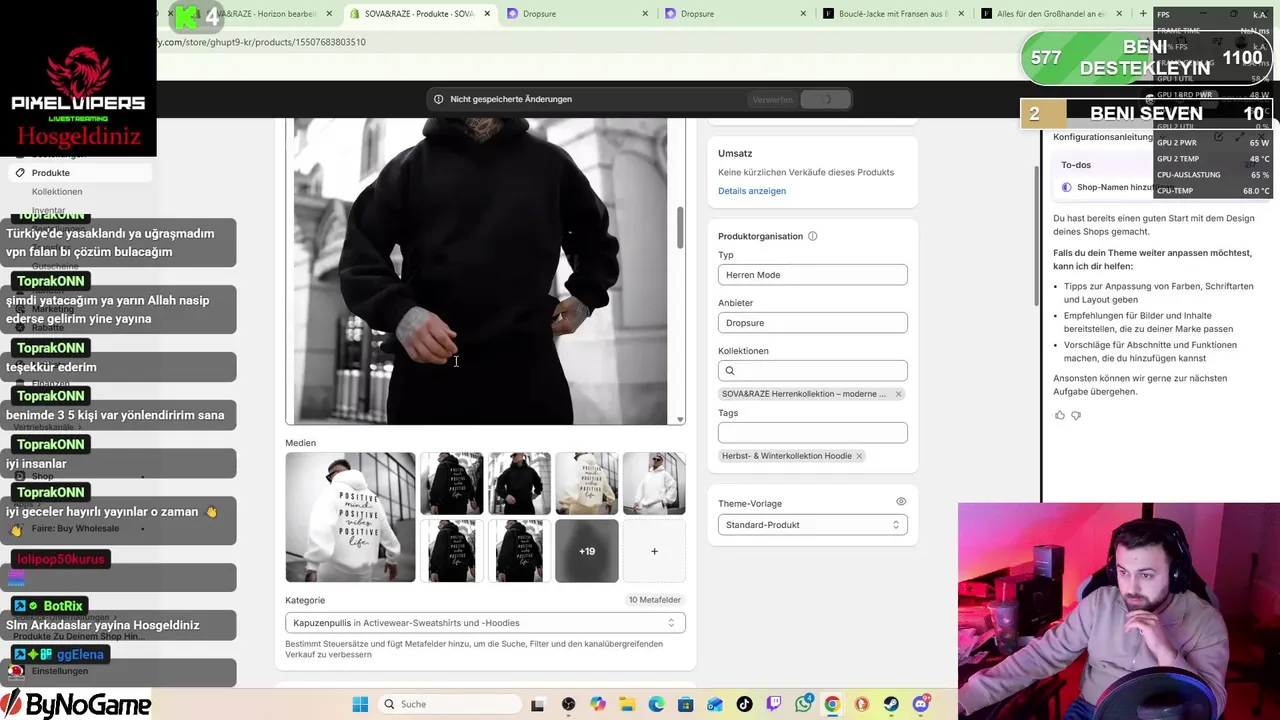Open Twitch from the taskbar
Viewport: 1280px width, 720px height.
774,704
